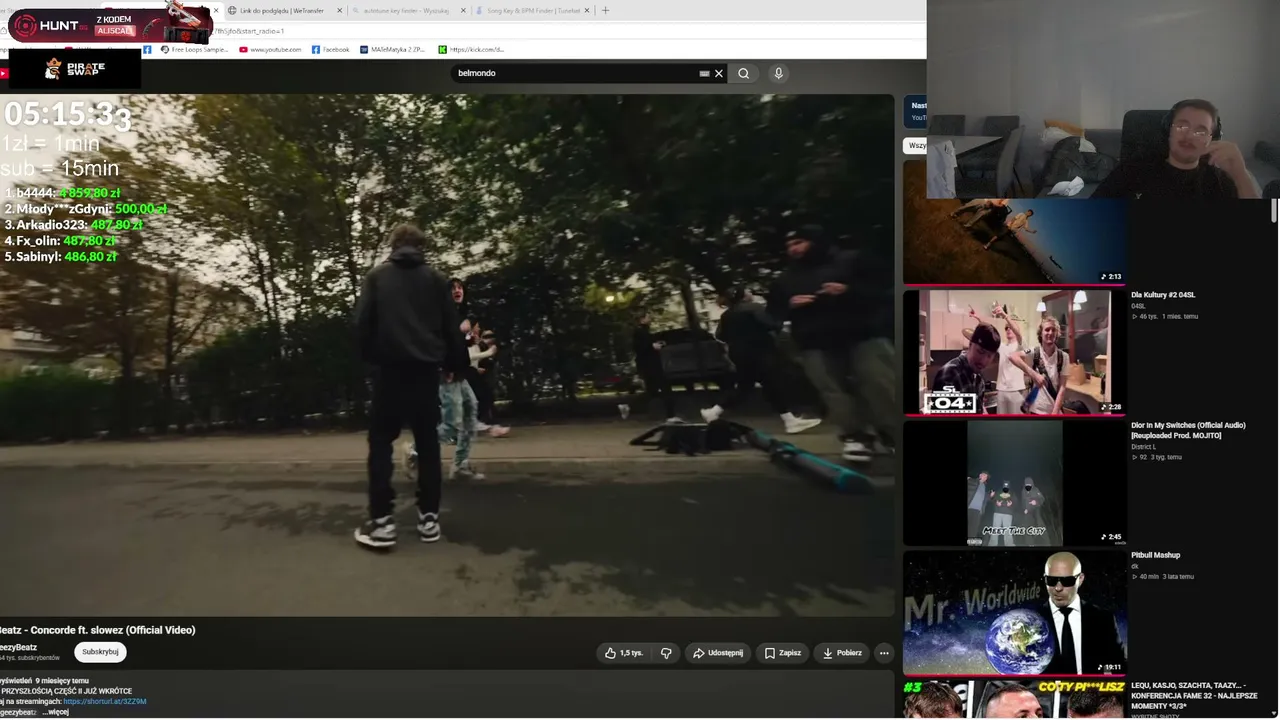
Task: Open the kick.com bookmark
Action: pos(471,49)
